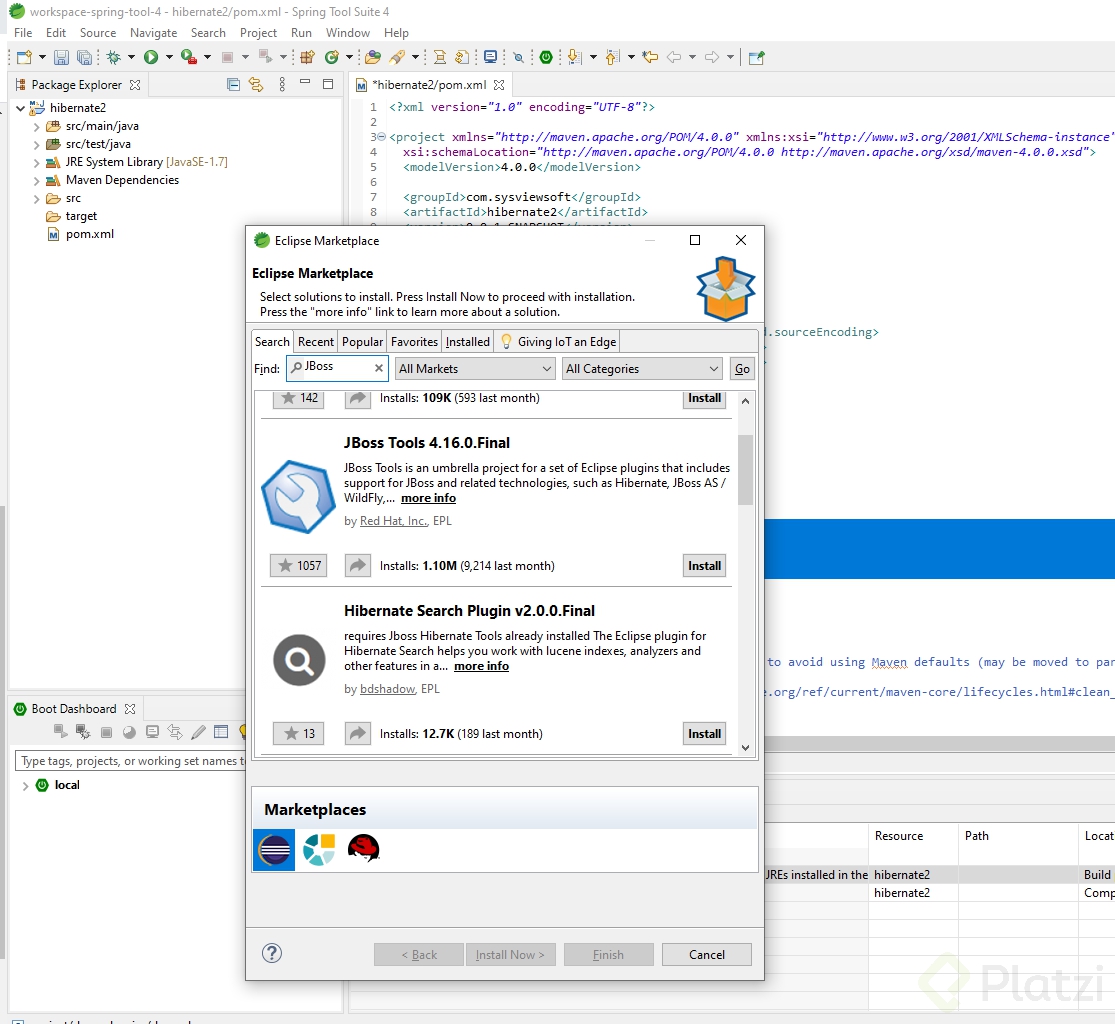Select the Eclipse Marketplace catalog icon
The width and height of the screenshot is (1115, 1024).
pyautogui.click(x=274, y=849)
